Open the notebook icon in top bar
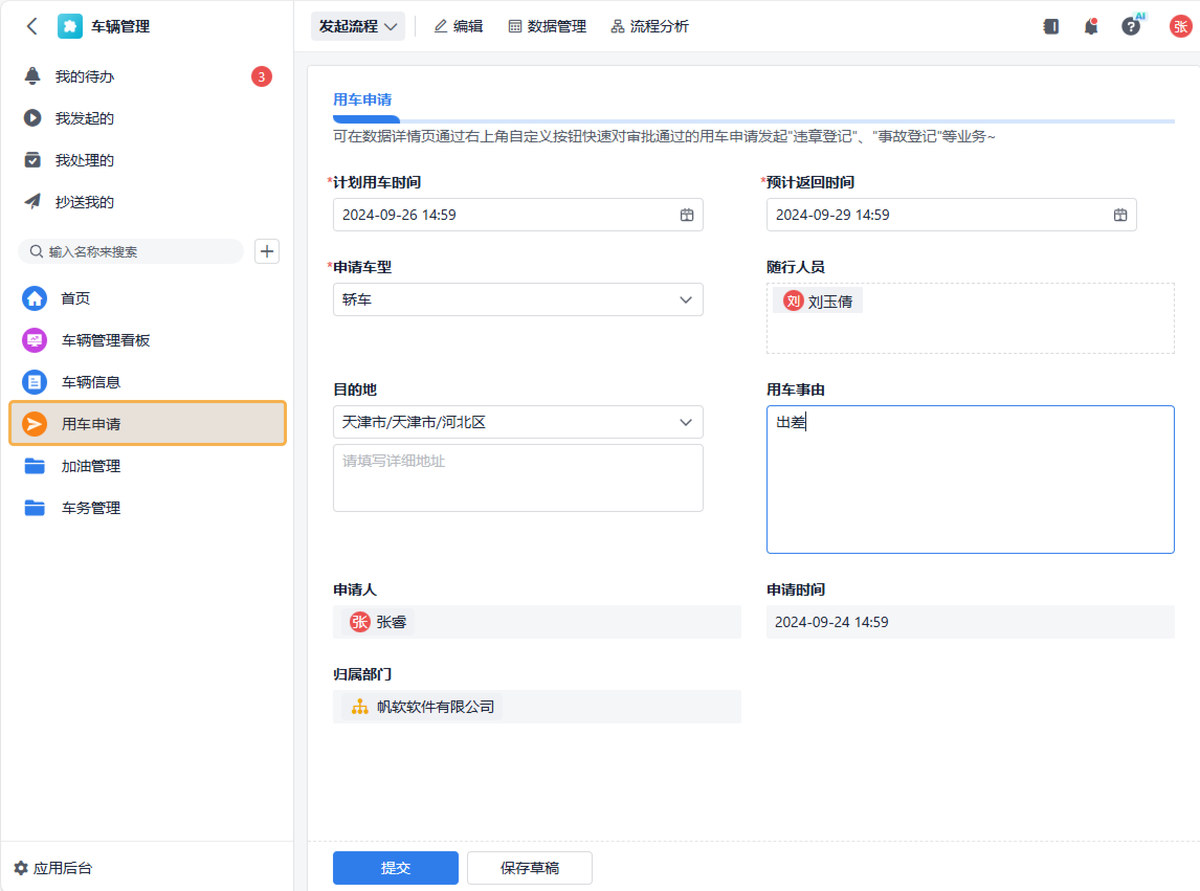This screenshot has width=1200, height=891. pos(1051,27)
